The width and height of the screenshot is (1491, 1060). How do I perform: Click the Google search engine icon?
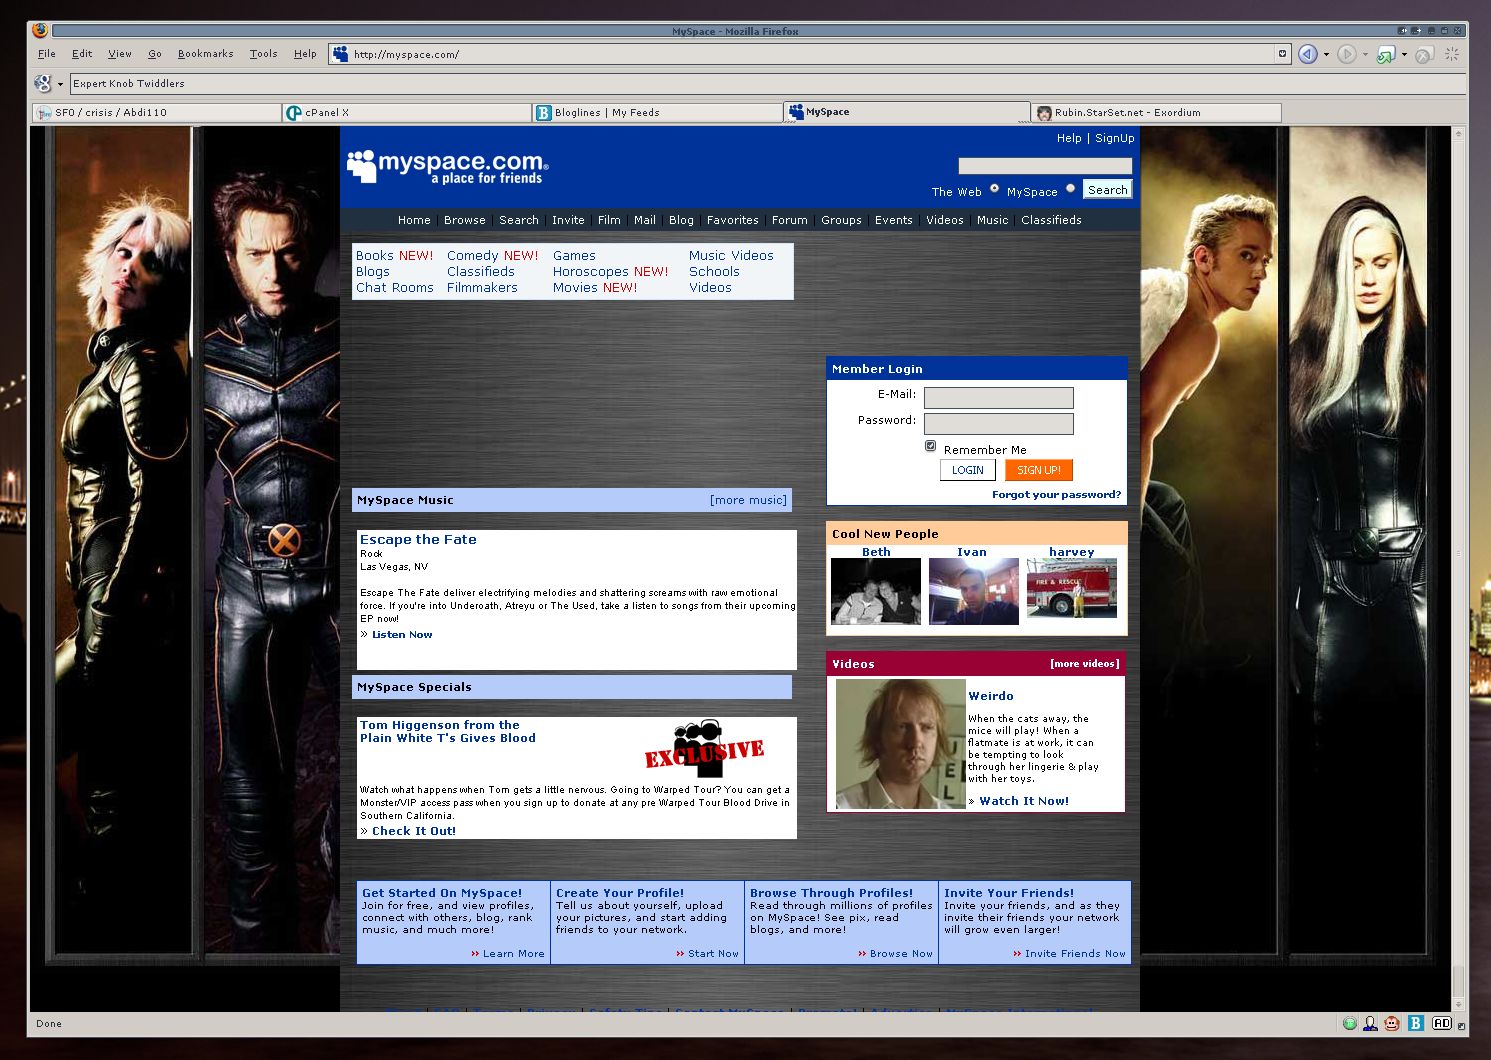[x=43, y=84]
